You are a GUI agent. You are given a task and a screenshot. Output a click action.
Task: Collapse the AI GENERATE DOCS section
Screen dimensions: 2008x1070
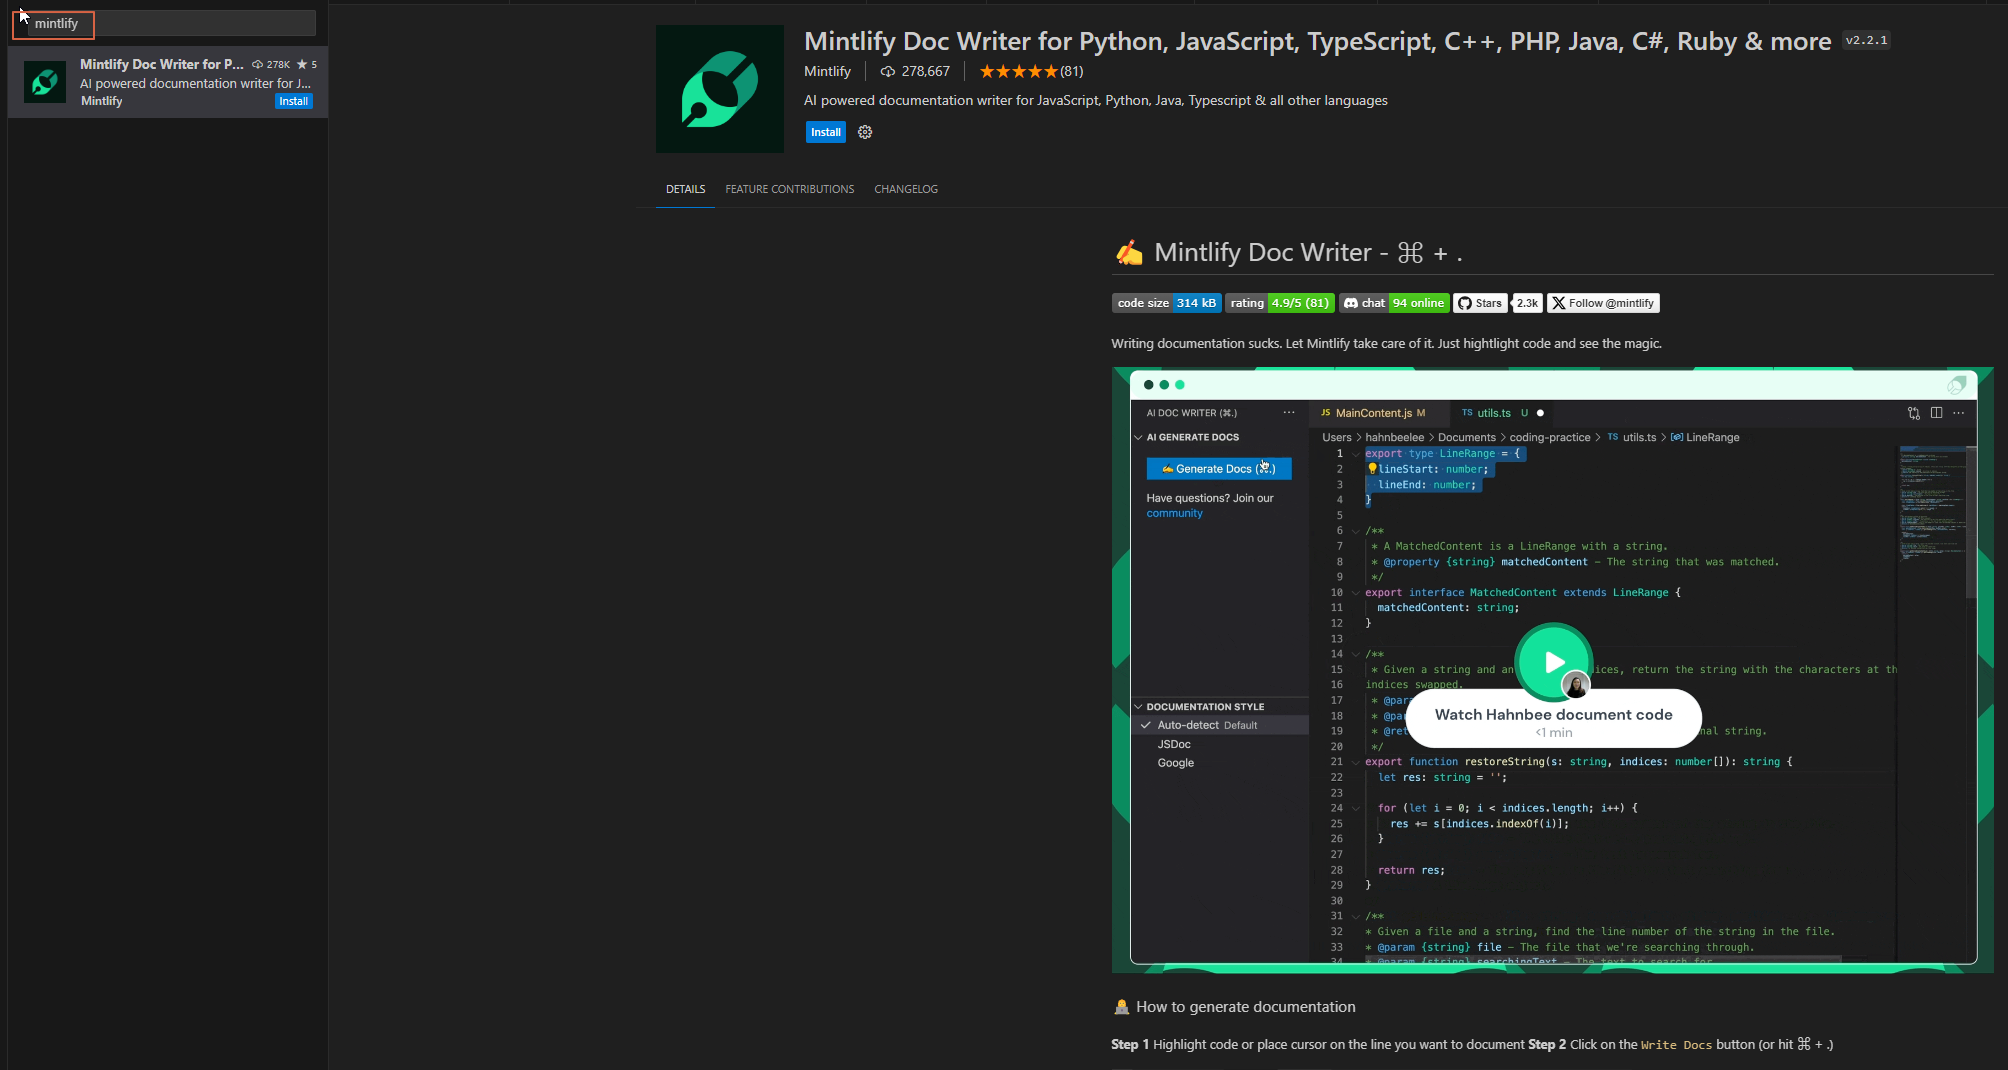(x=1139, y=437)
